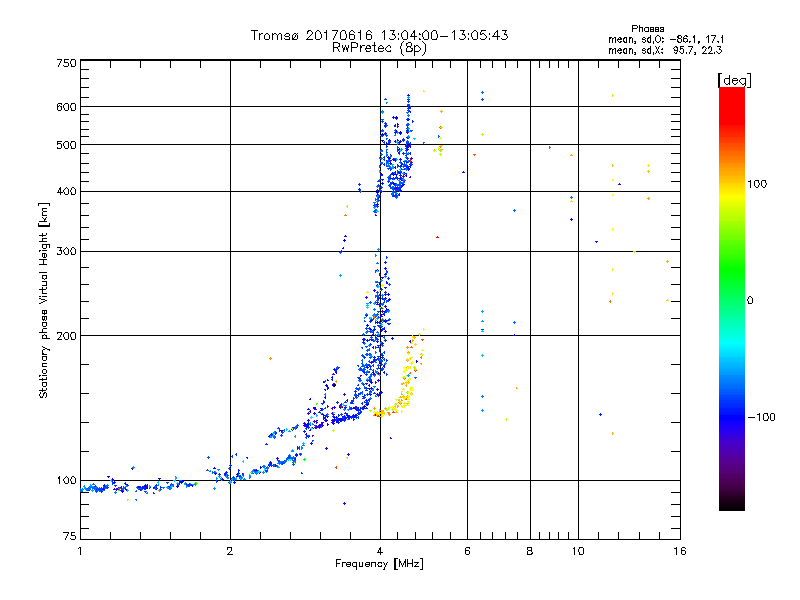
Task: Click colorbar tick label '100'
Action: coord(757,184)
